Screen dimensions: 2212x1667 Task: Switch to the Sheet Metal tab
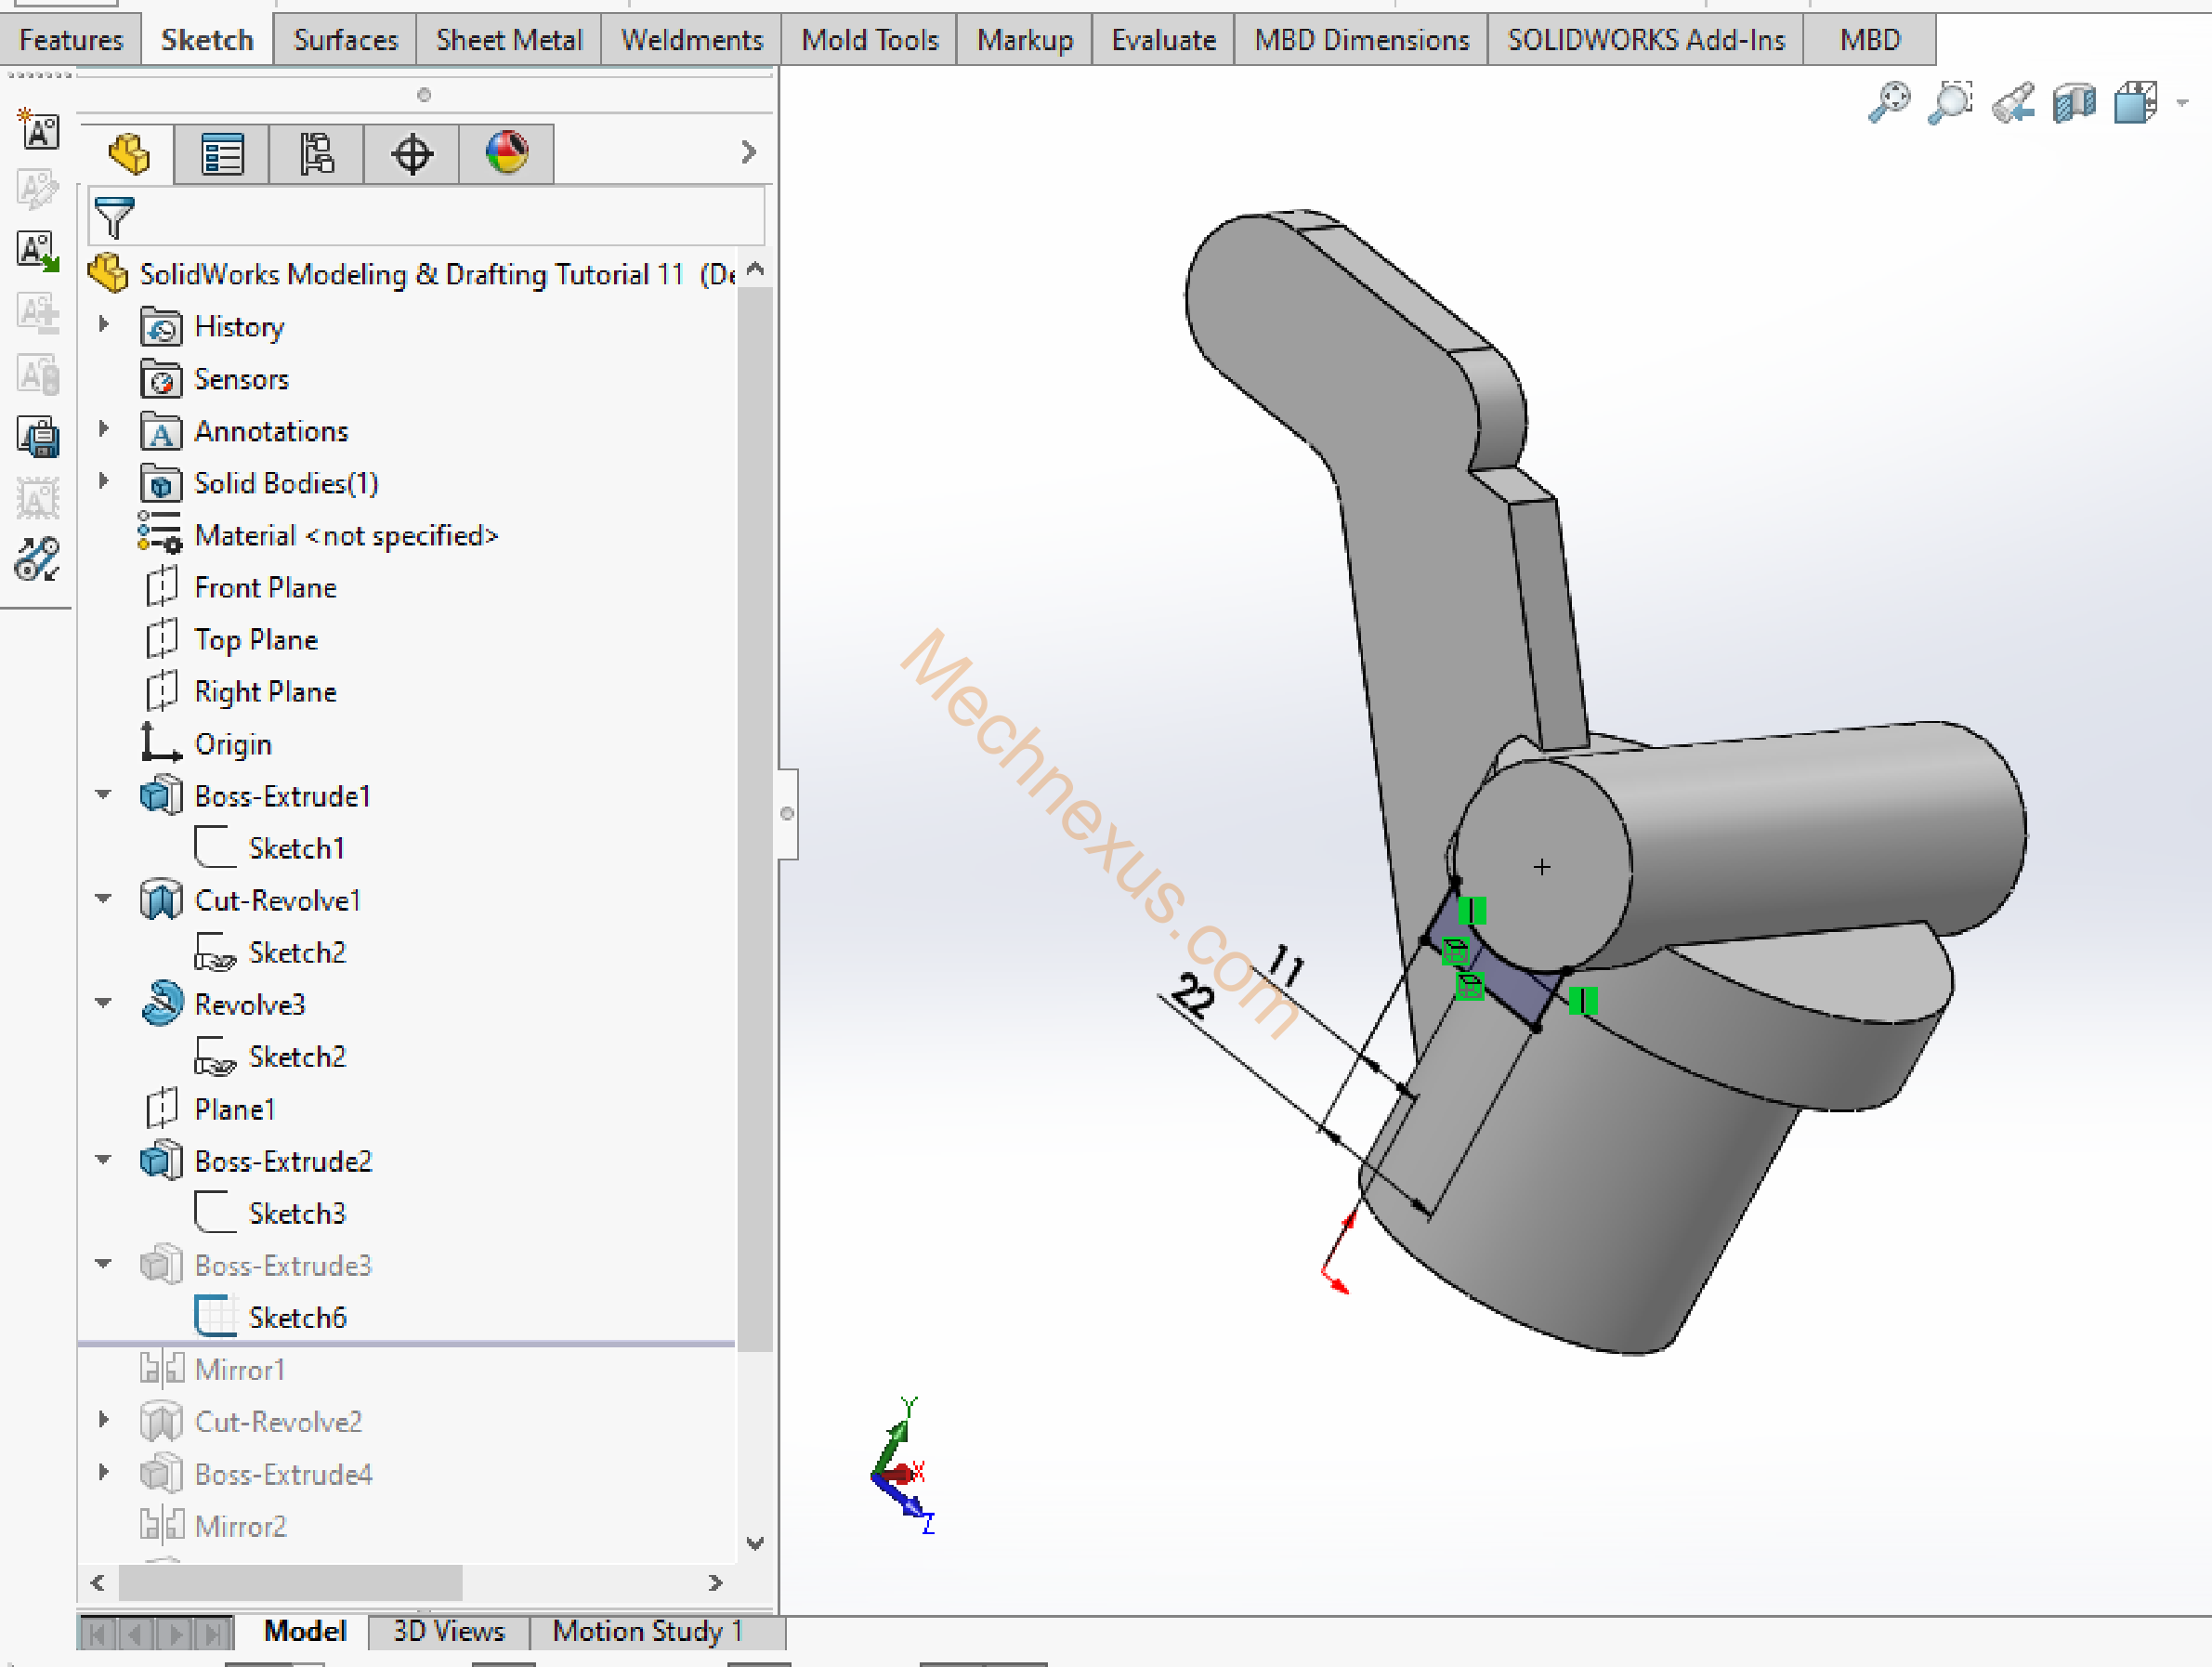[508, 40]
